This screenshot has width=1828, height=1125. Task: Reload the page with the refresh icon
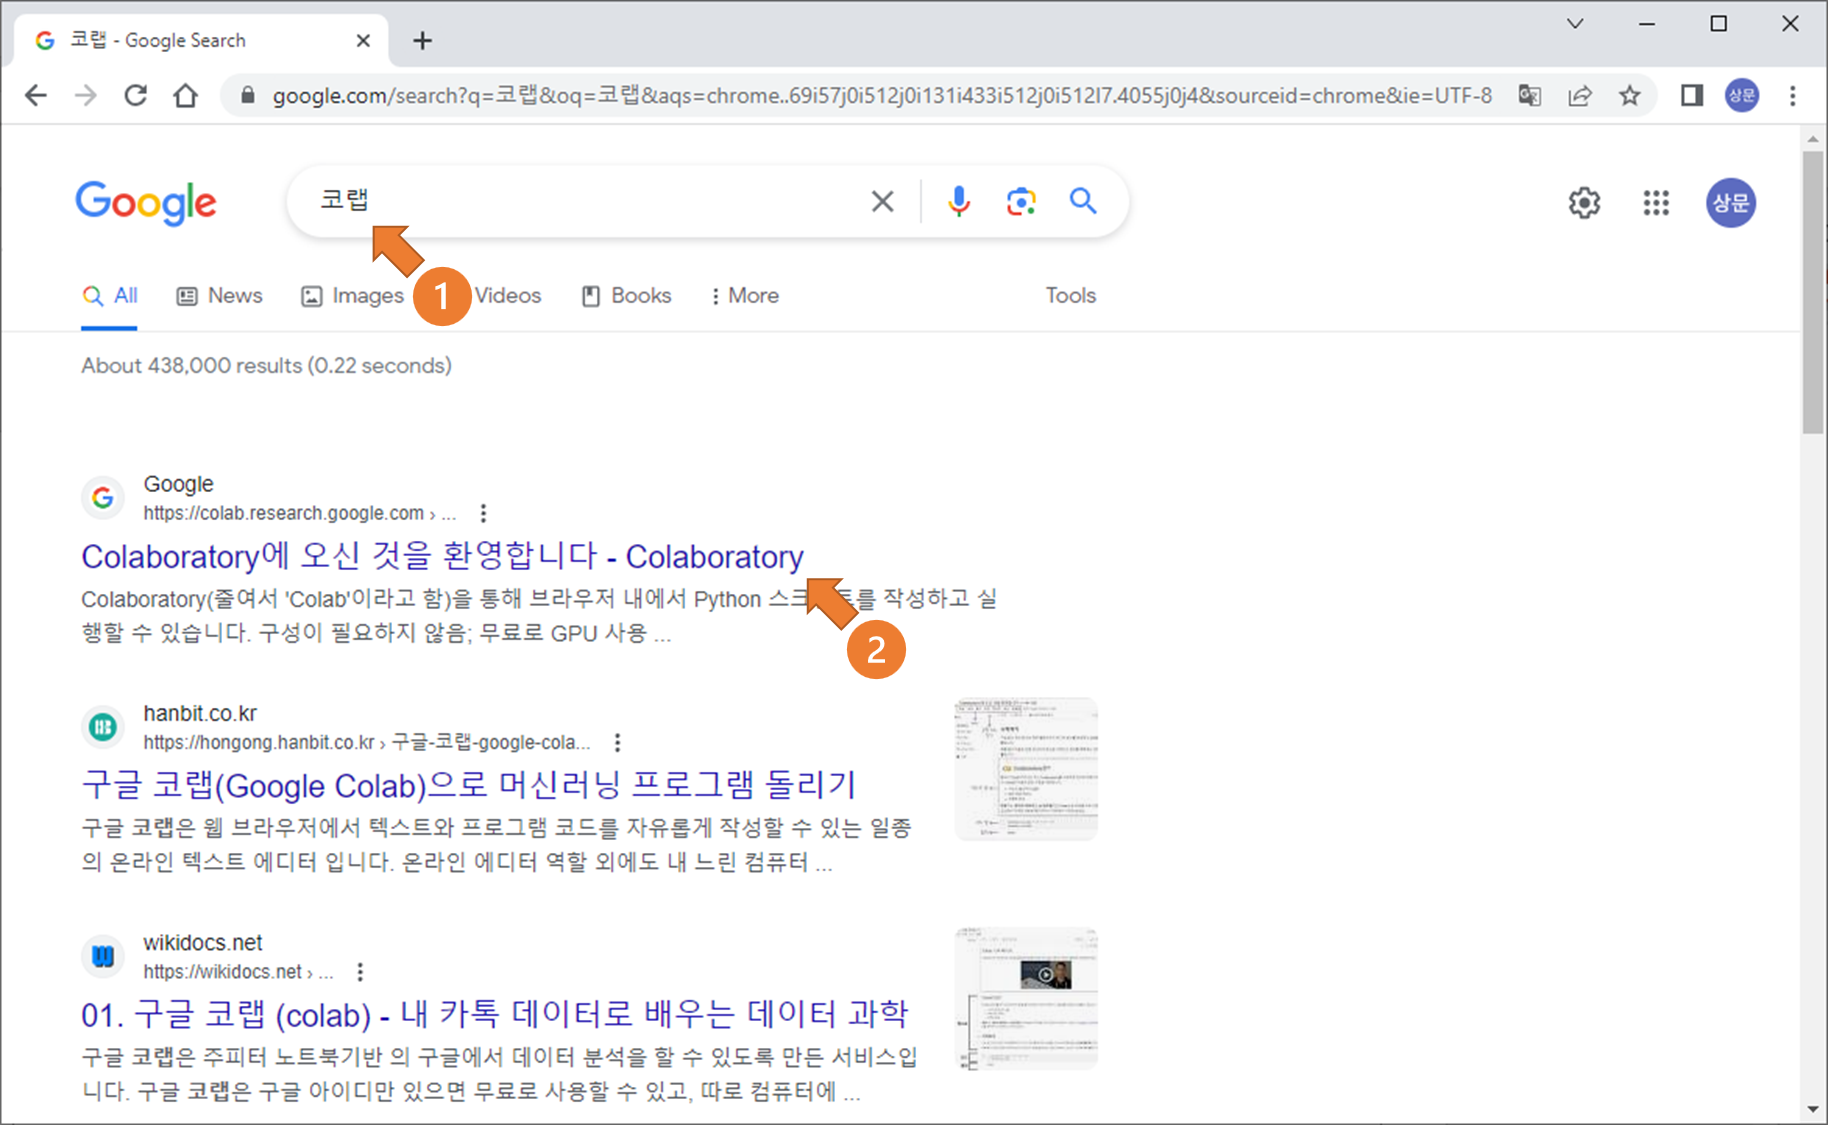point(135,95)
